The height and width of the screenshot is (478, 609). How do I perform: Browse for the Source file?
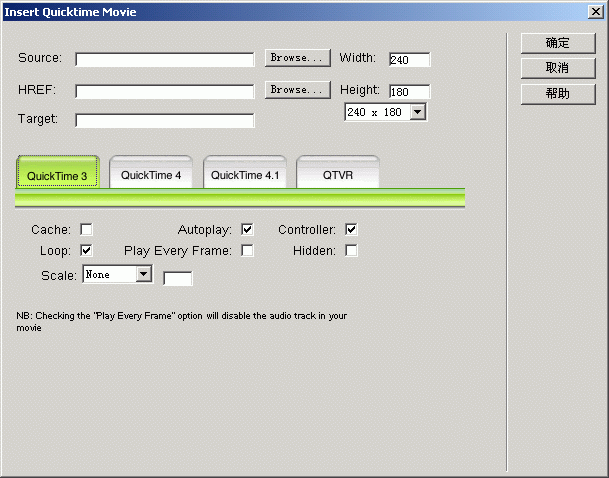point(298,58)
